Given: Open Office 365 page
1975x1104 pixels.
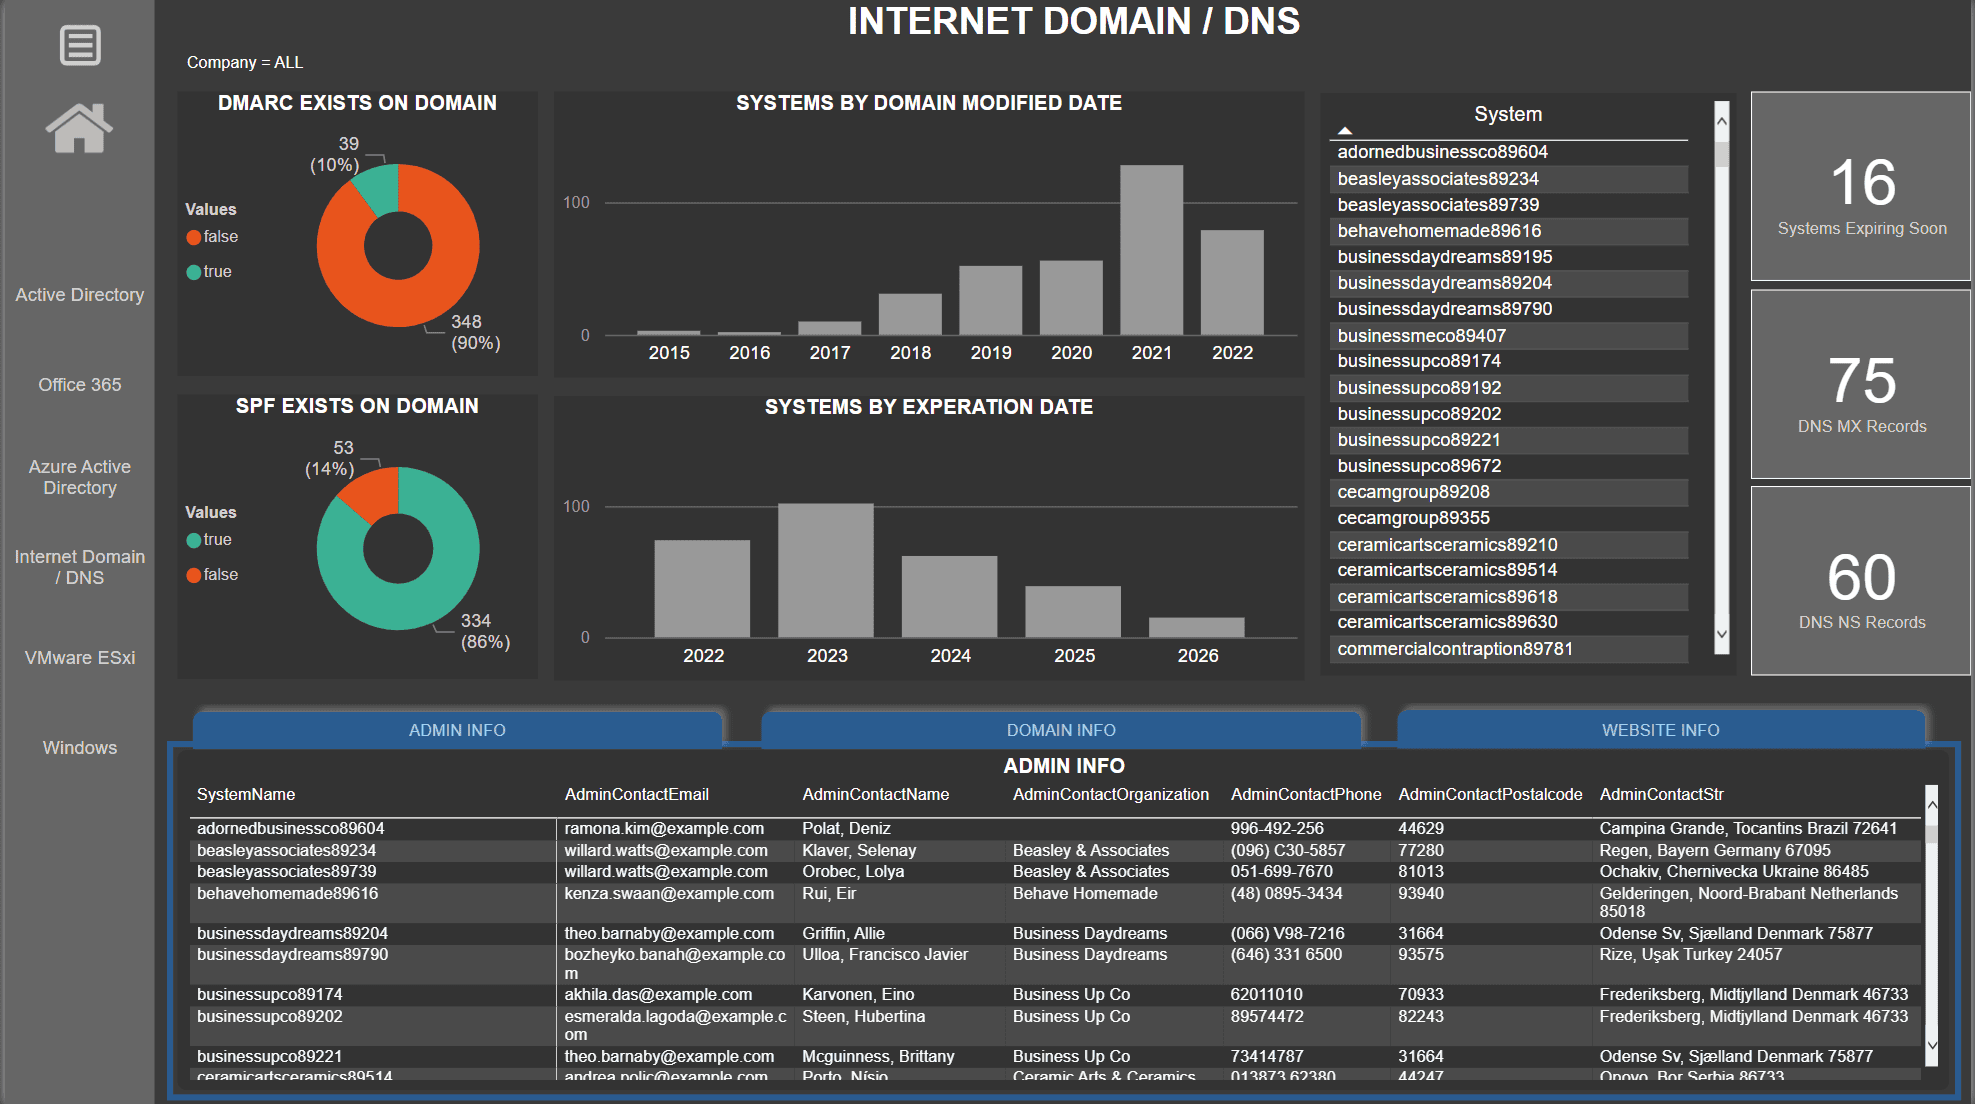Looking at the screenshot, I should tap(80, 385).
